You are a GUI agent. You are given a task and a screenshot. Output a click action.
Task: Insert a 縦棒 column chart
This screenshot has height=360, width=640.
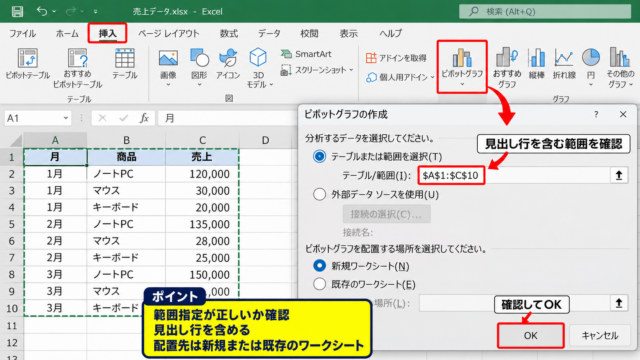(x=537, y=63)
